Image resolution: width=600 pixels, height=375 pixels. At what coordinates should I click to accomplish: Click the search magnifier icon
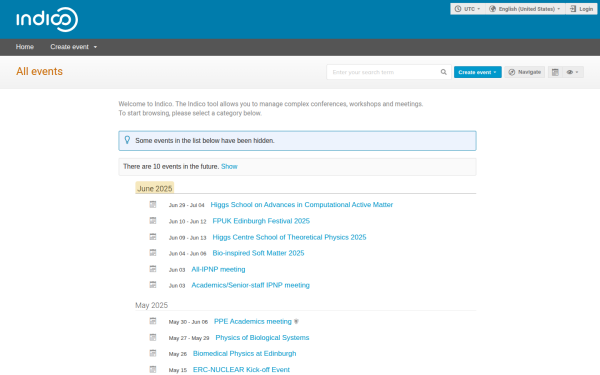tap(443, 72)
